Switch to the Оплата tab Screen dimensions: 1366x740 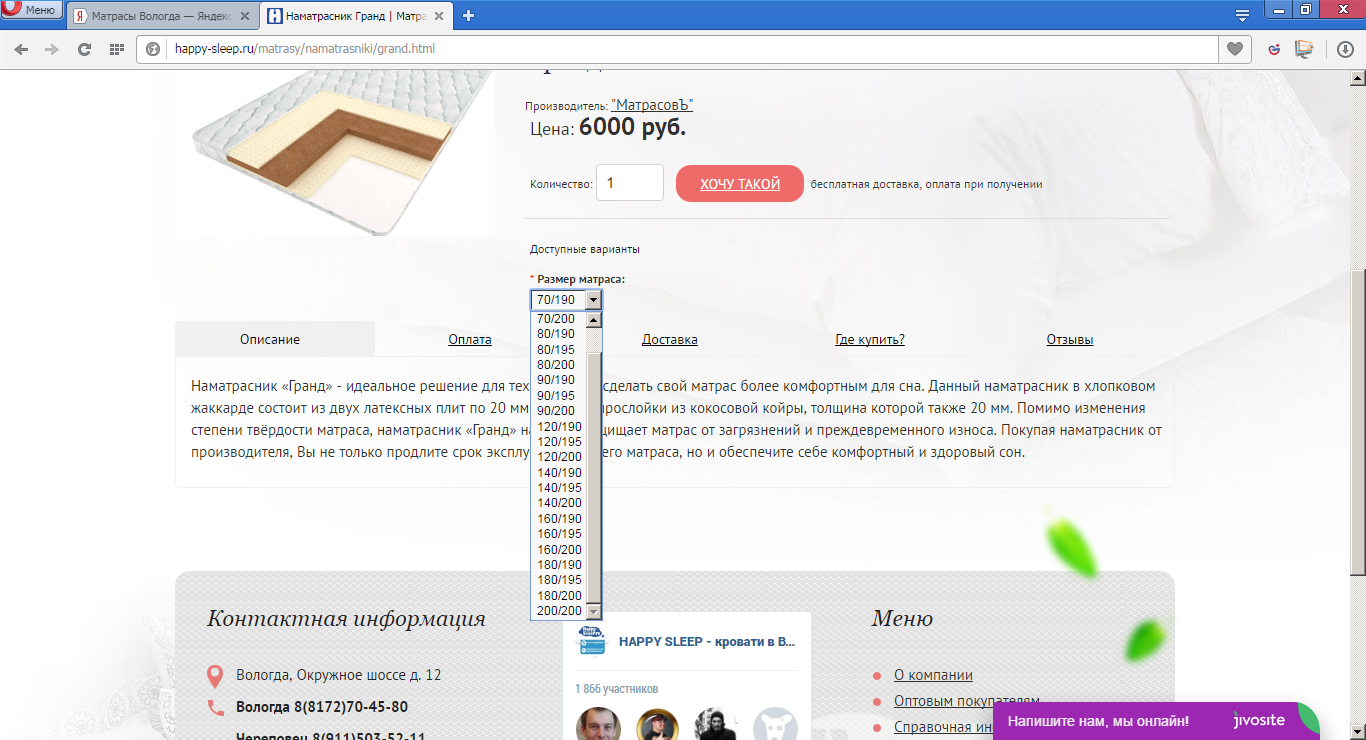click(x=470, y=340)
